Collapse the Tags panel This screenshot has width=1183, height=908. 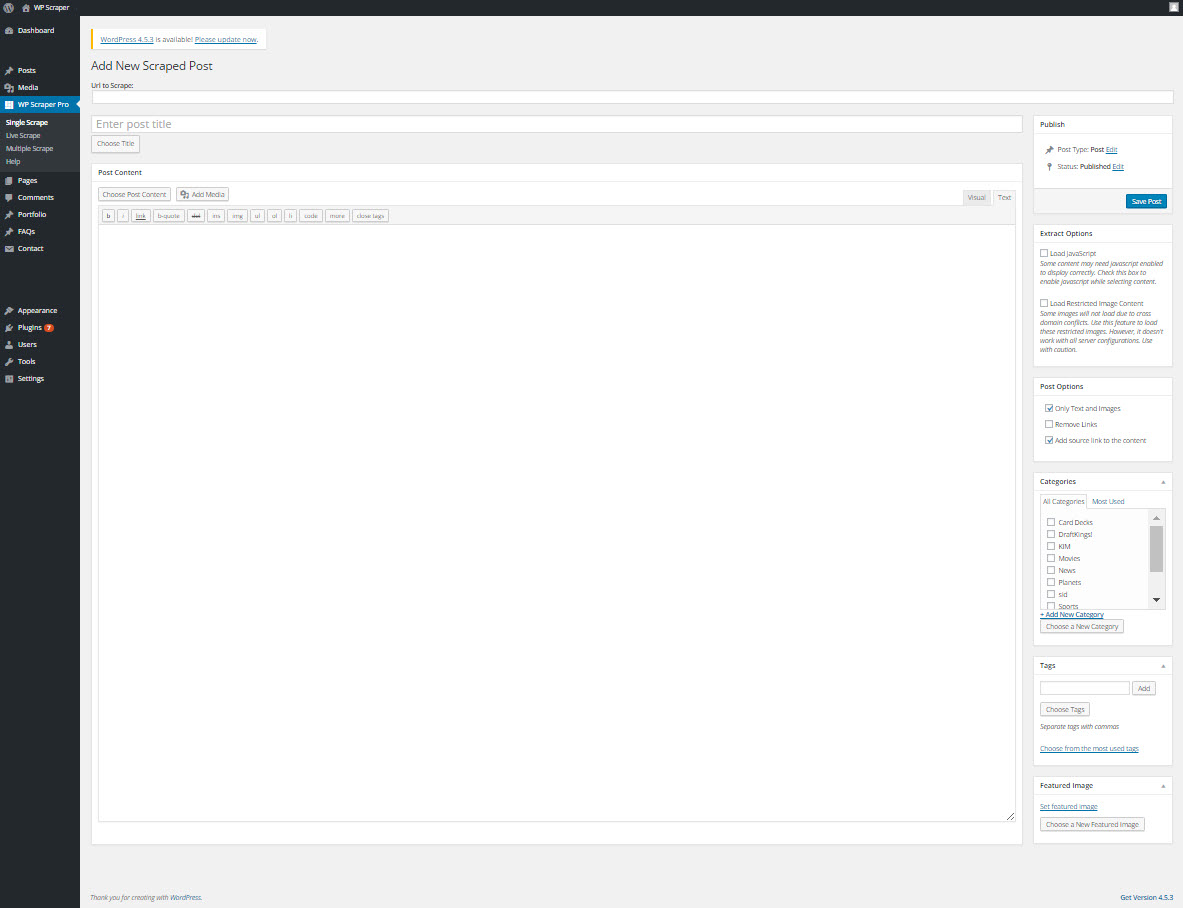click(x=1163, y=666)
